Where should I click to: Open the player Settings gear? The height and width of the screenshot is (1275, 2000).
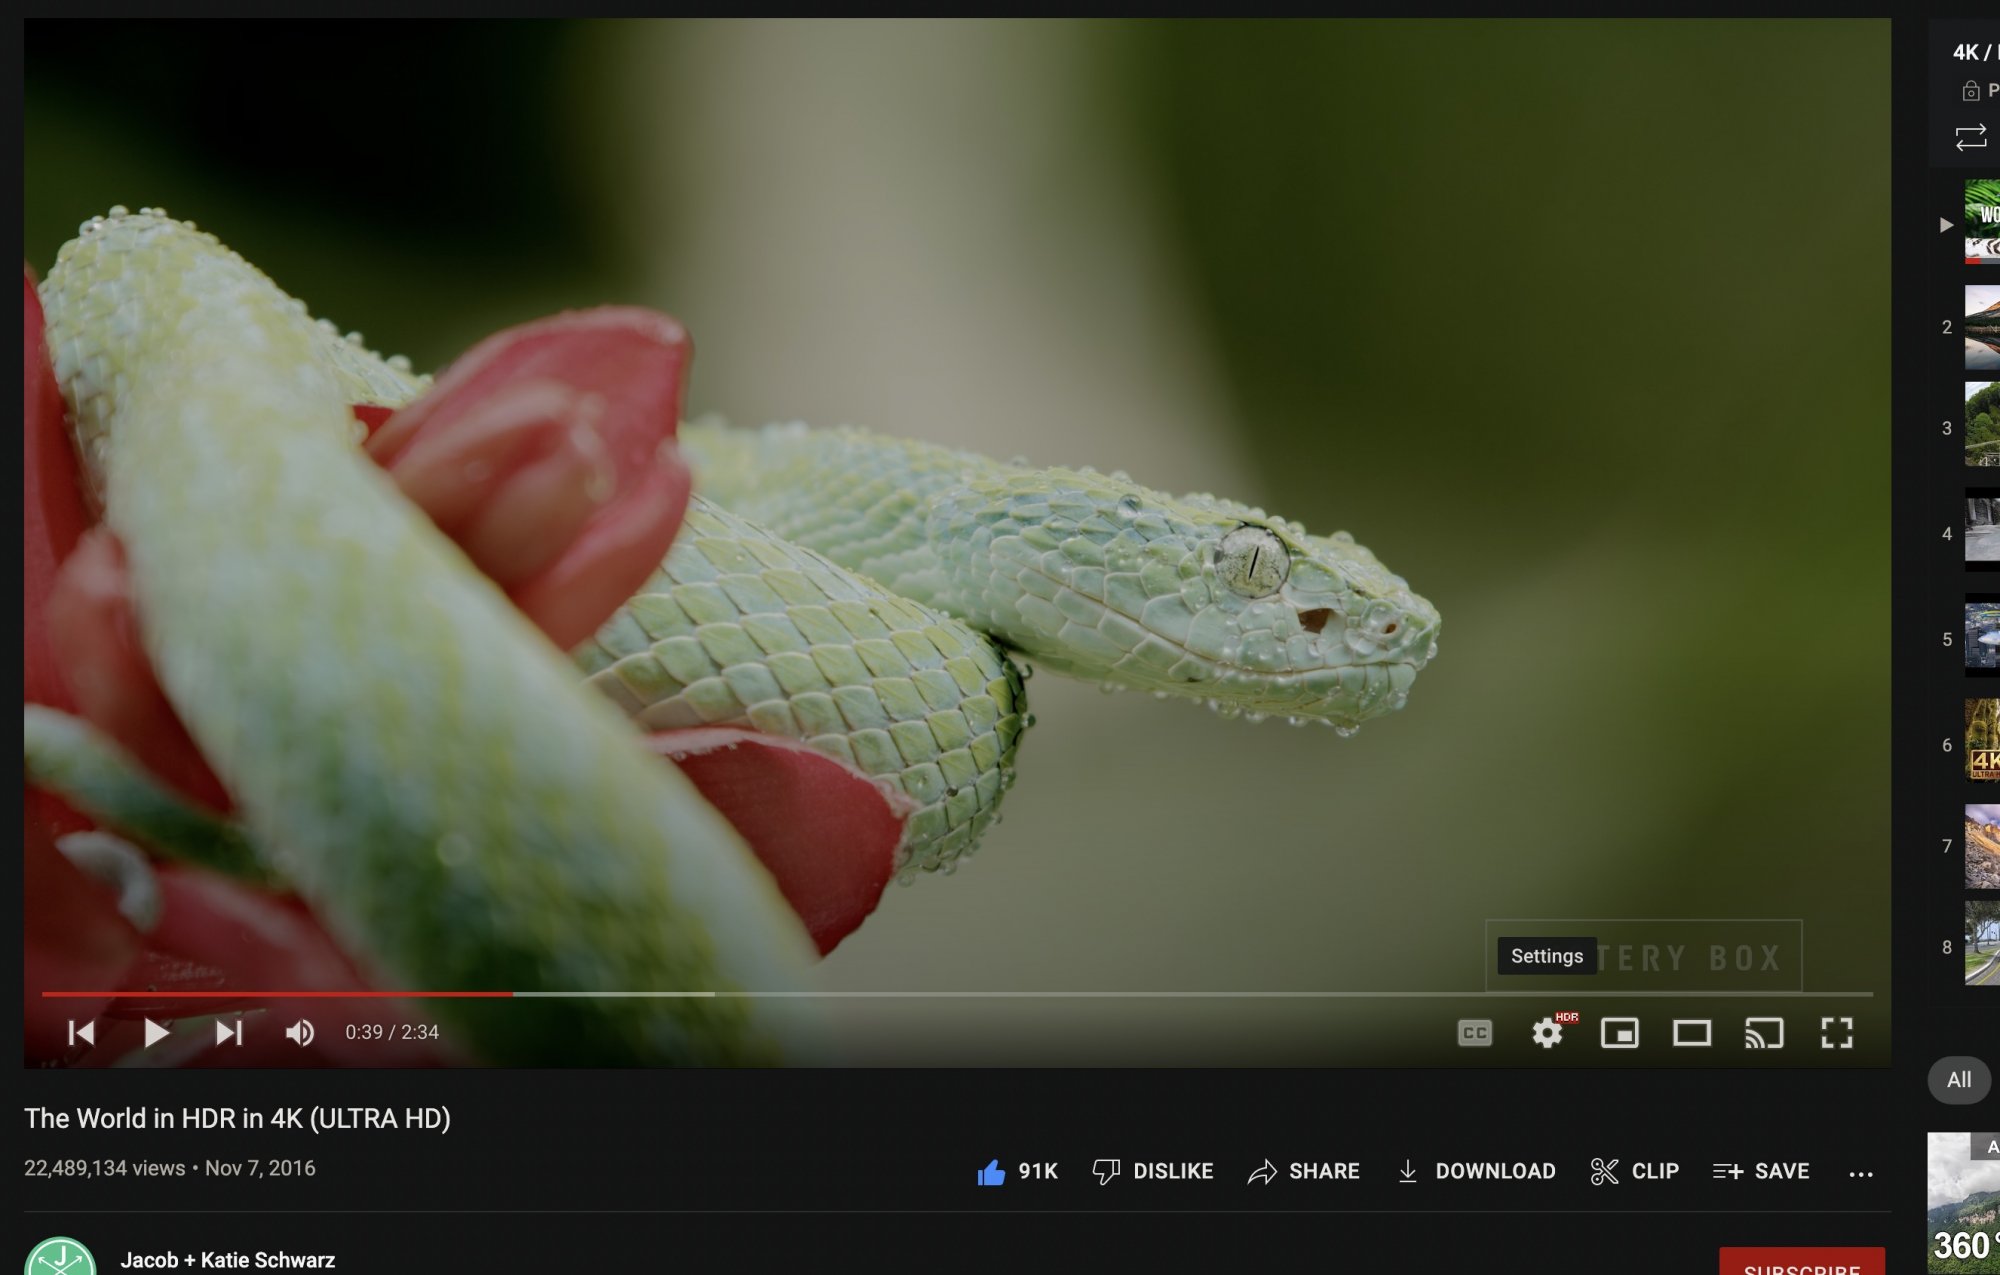click(1547, 1032)
